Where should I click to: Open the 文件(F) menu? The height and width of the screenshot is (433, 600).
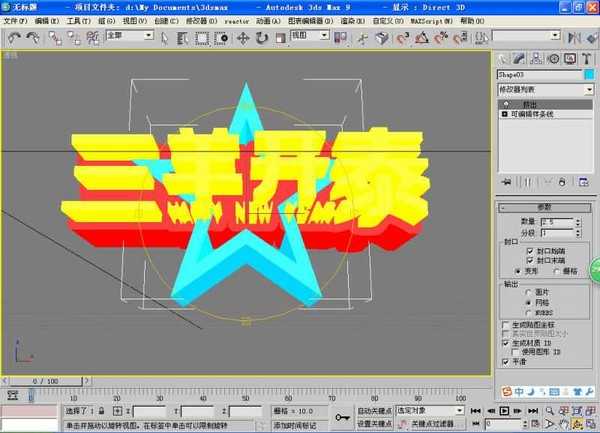pos(16,20)
